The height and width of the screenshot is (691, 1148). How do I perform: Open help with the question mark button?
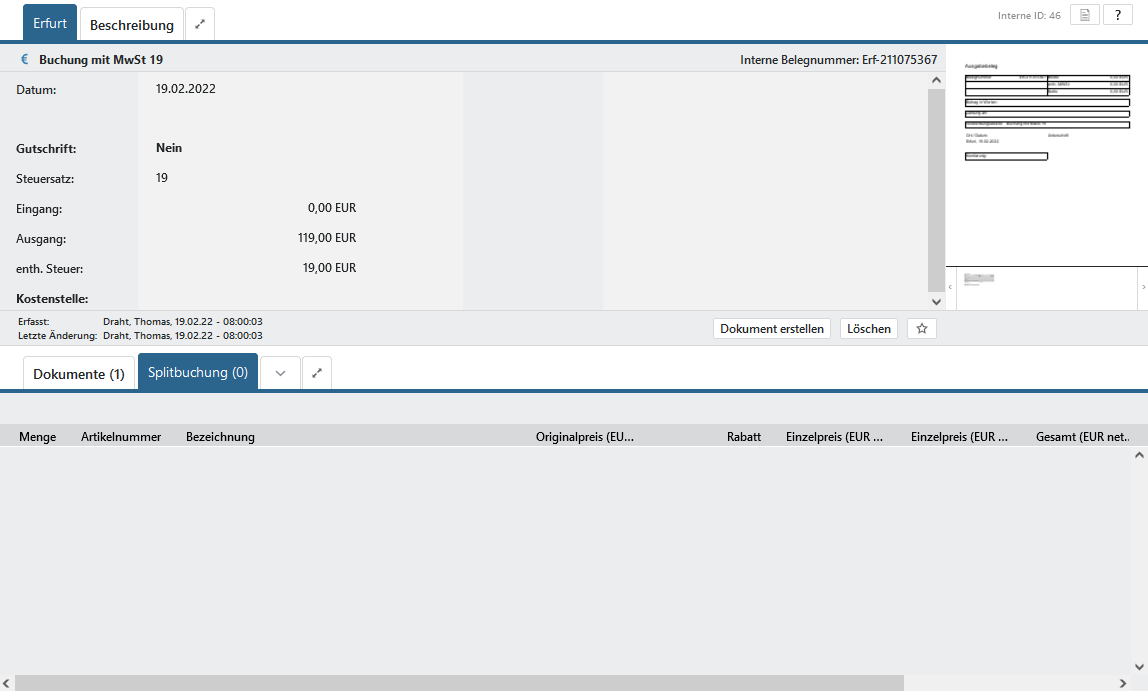(x=1118, y=15)
